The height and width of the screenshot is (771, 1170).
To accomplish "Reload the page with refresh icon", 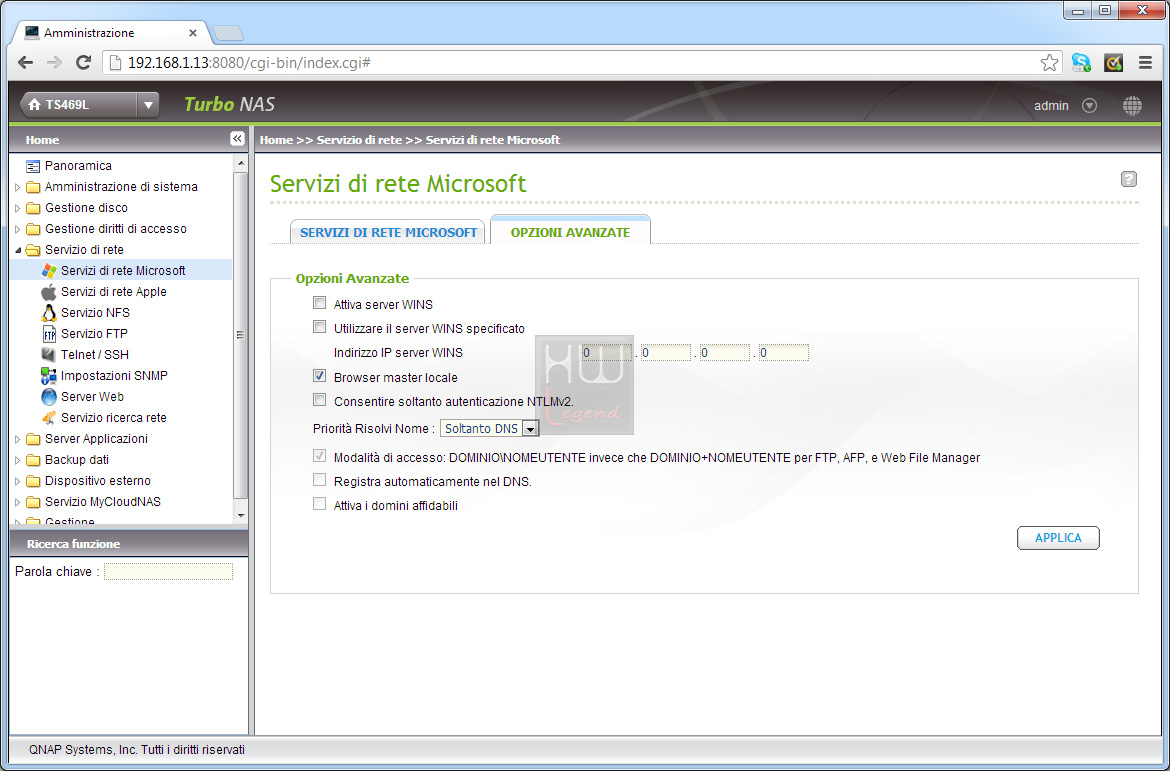I will tap(84, 63).
